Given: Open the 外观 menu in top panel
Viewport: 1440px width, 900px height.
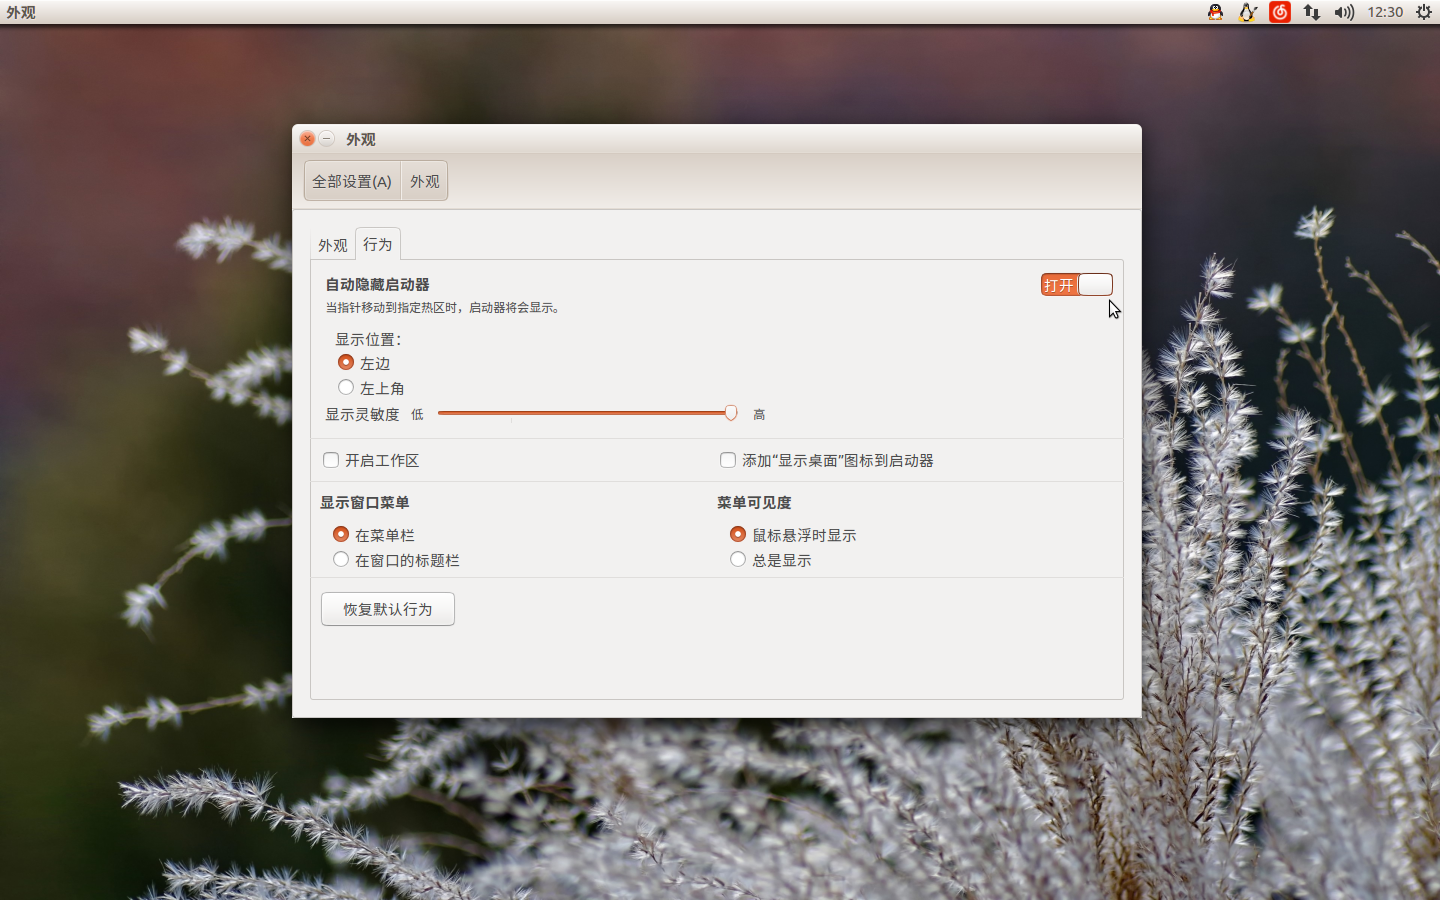Looking at the screenshot, I should (21, 12).
